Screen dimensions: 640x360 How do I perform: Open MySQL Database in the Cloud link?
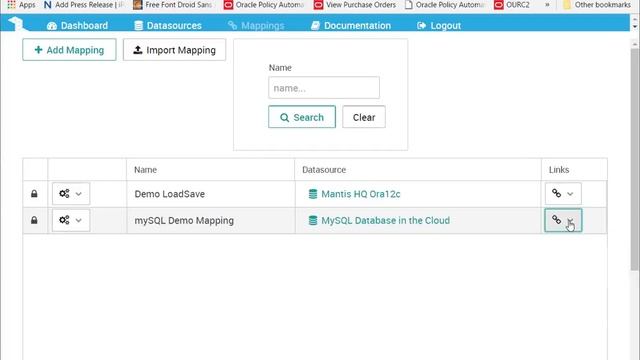pyautogui.click(x=386, y=220)
